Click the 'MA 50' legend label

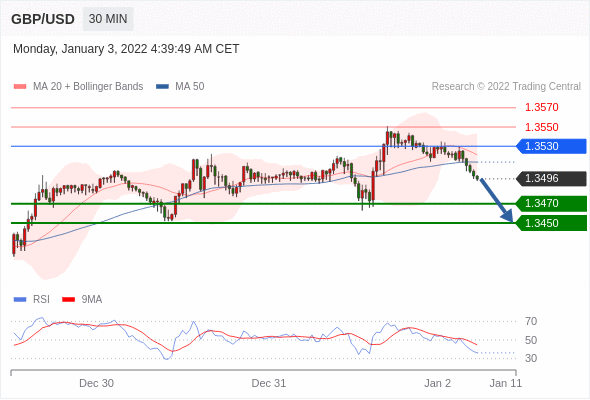[190, 87]
